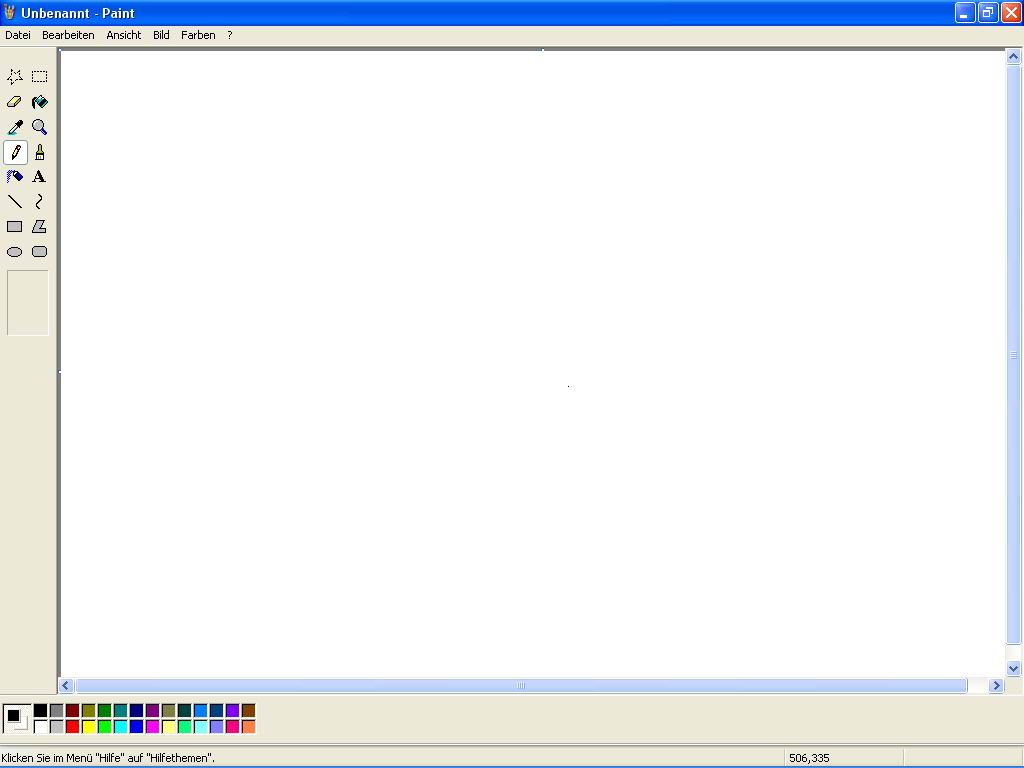Click the Paint icon in the title bar
The image size is (1024, 768).
[9, 12]
